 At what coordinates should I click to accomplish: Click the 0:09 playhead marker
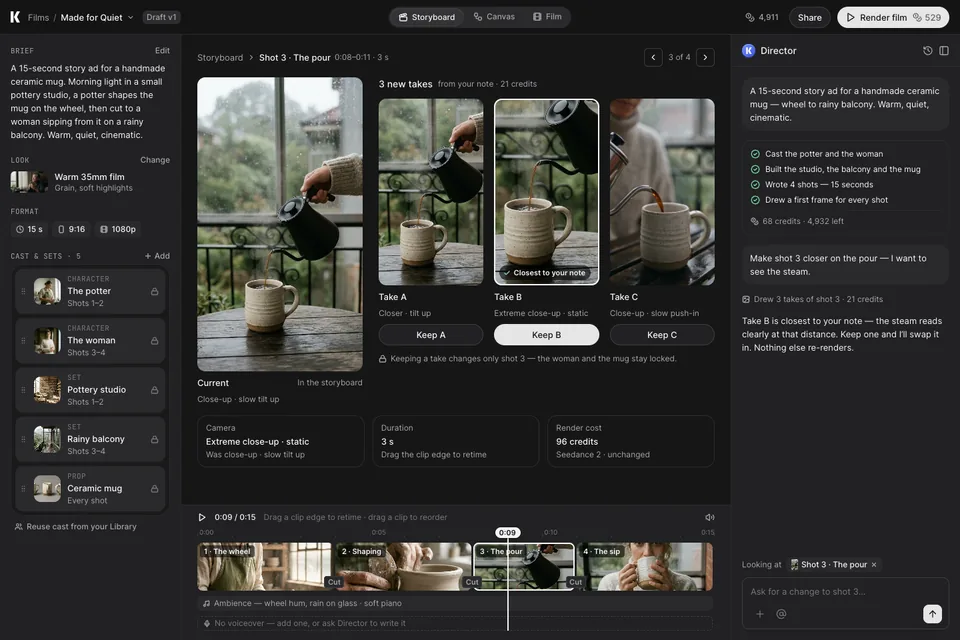[507, 533]
